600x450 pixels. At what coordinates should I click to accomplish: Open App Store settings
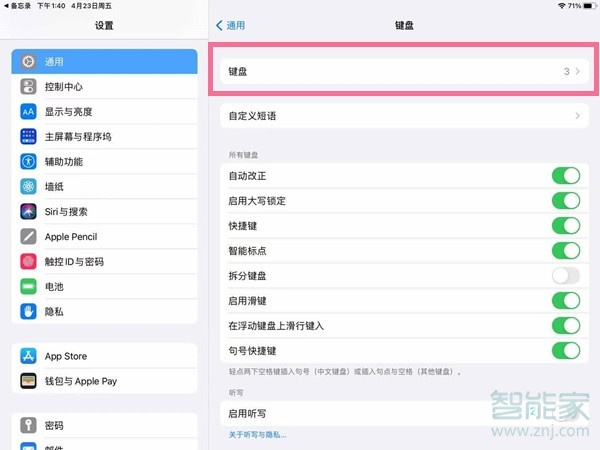click(x=104, y=356)
